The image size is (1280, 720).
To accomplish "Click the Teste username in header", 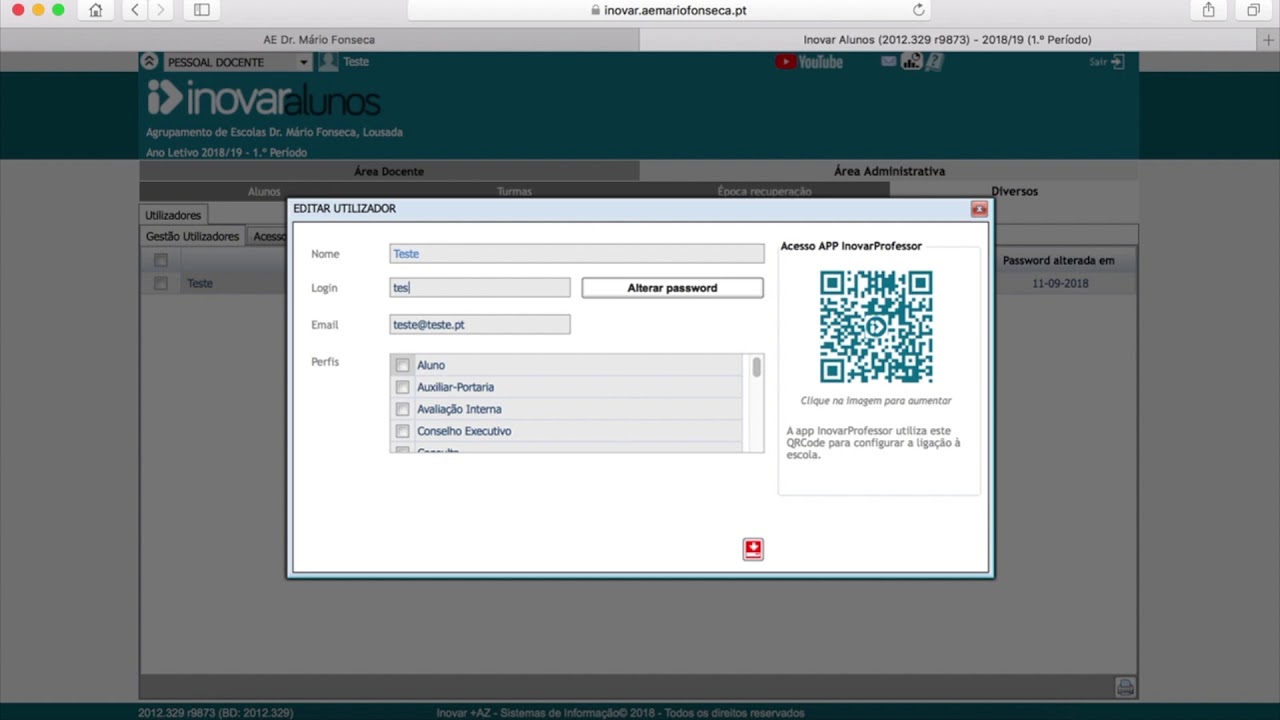I will (356, 62).
